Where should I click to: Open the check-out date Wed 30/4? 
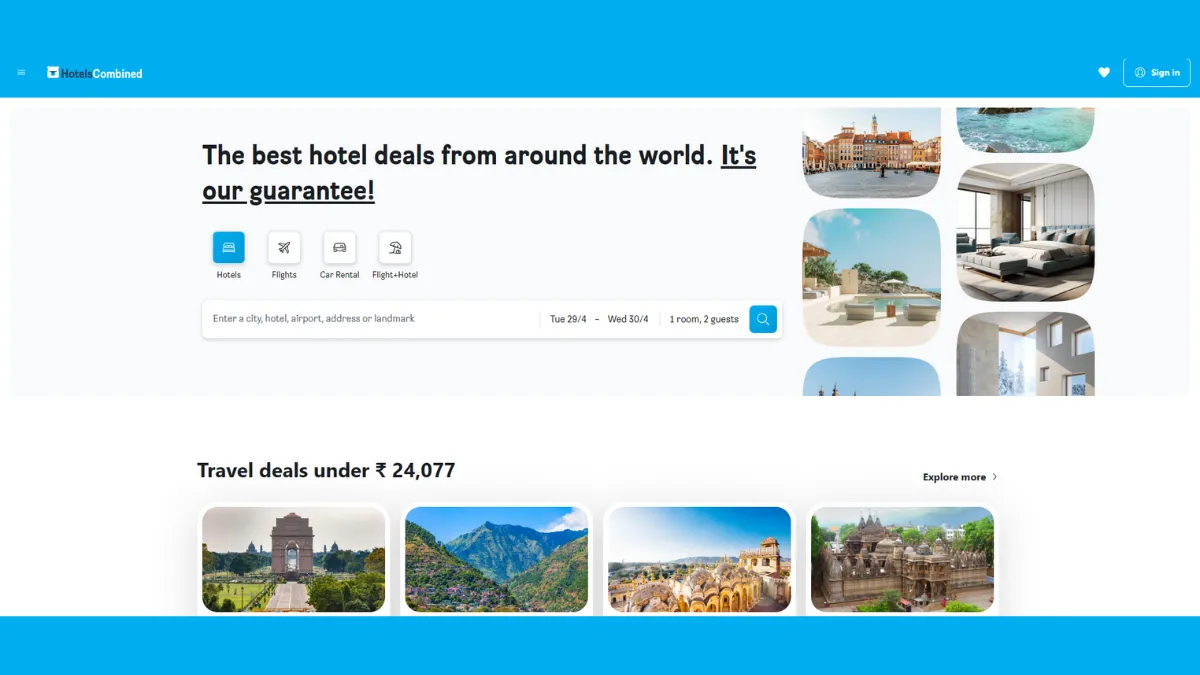[628, 319]
